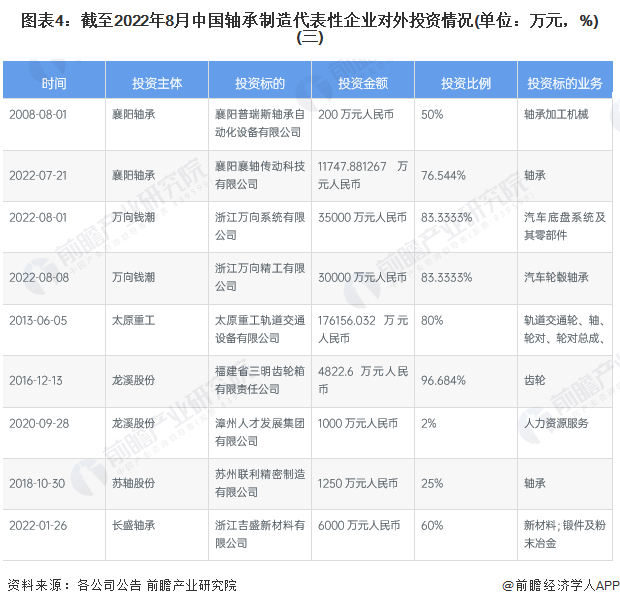This screenshot has height=606, width=620.
Task: Click 83.3333% in the 2022-08-01 row
Action: pyautogui.click(x=446, y=217)
